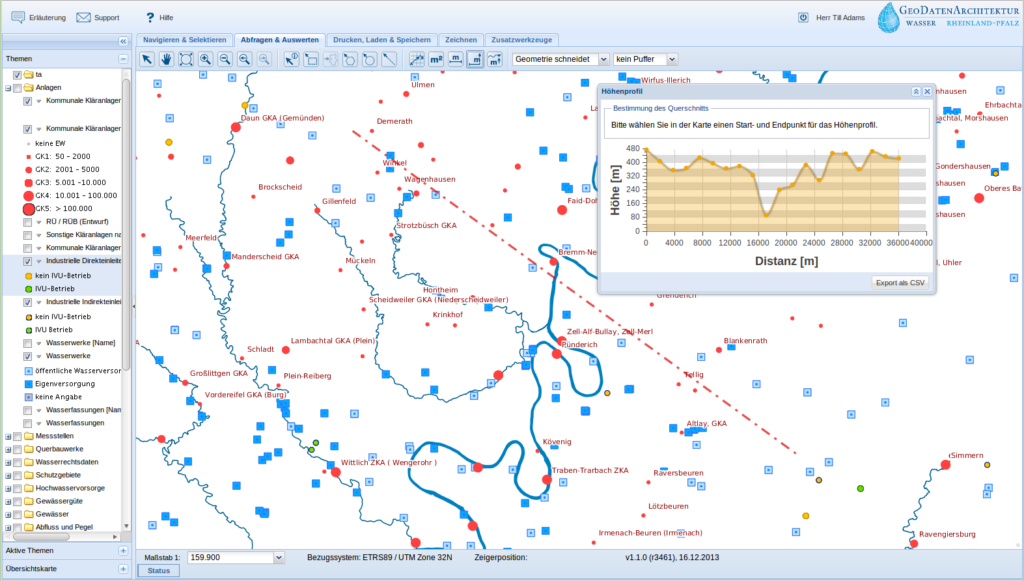1024x581 pixels.
Task: Switch to the Navigieren & Selektieren tab
Action: [x=184, y=39]
